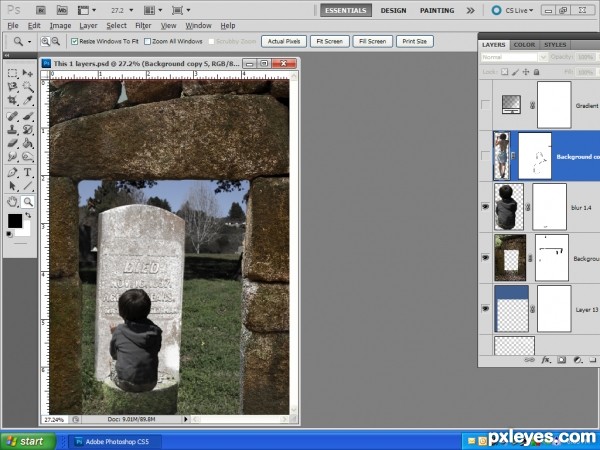600x450 pixels.
Task: Select the Magic Wand tool
Action: [x=28, y=87]
